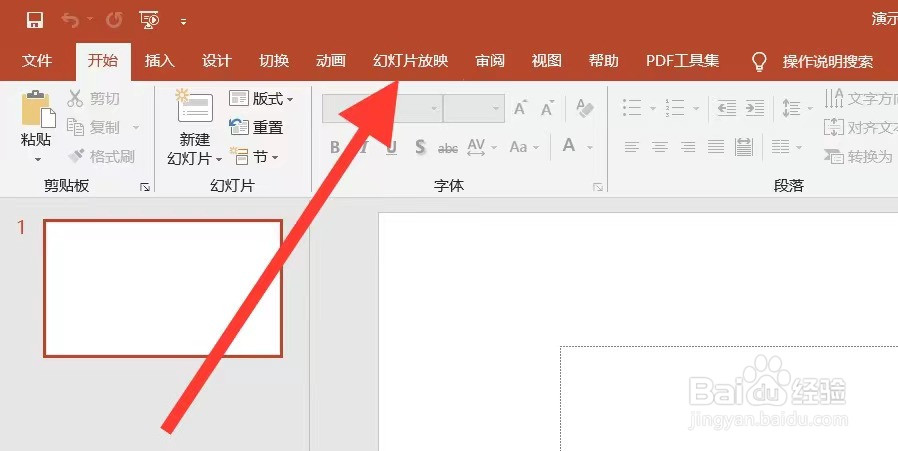Toggle strikethrough abc button

[x=448, y=148]
